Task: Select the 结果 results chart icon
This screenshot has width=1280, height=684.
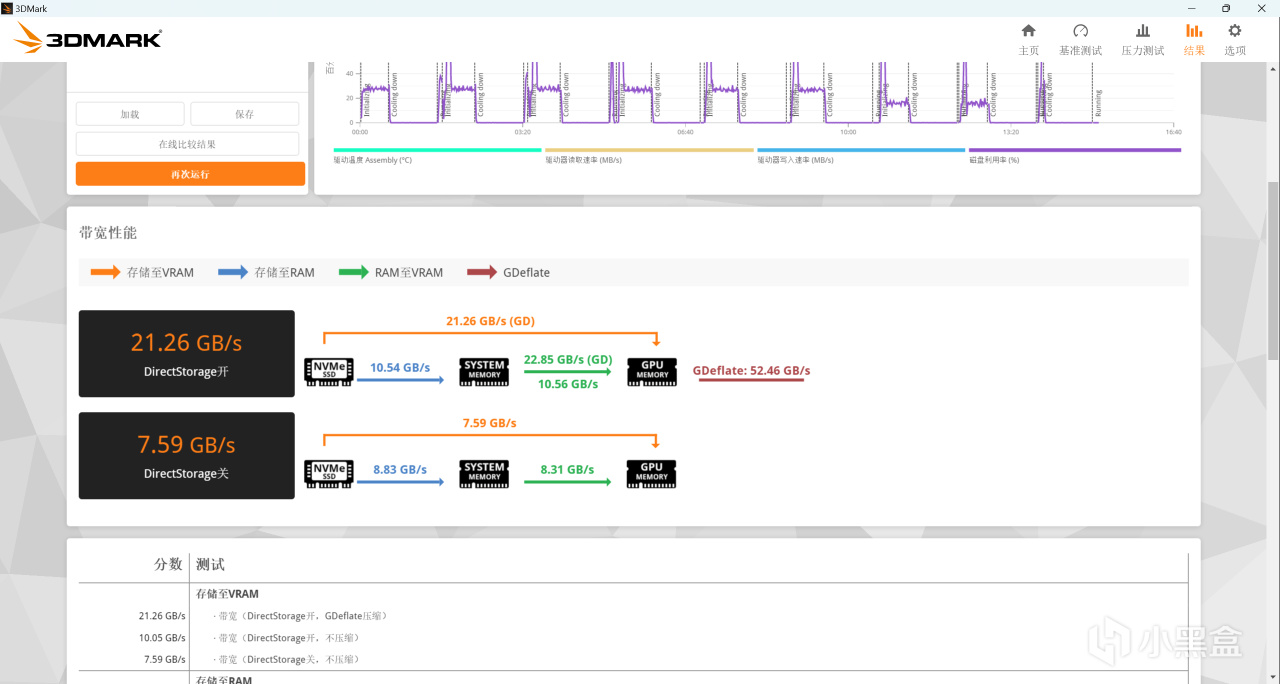Action: [x=1194, y=31]
